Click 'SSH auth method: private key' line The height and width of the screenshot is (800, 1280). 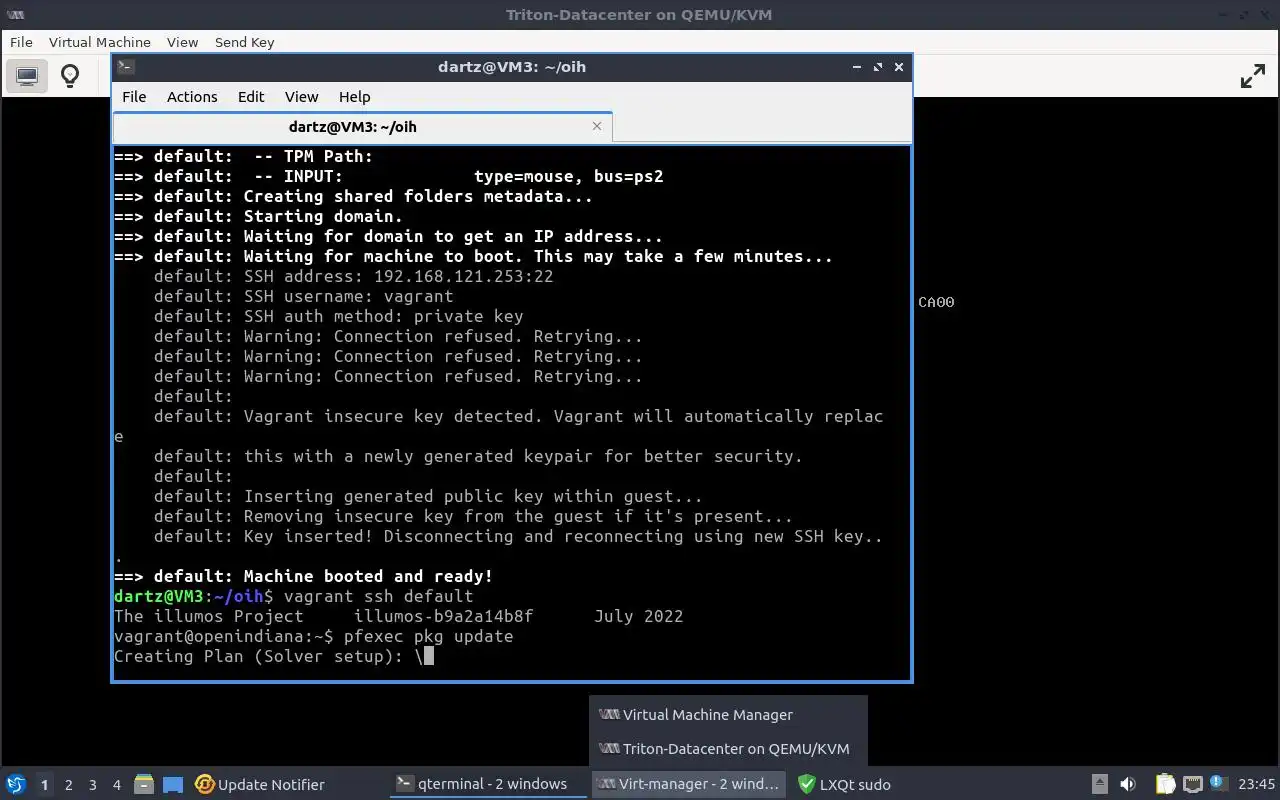pyautogui.click(x=338, y=316)
